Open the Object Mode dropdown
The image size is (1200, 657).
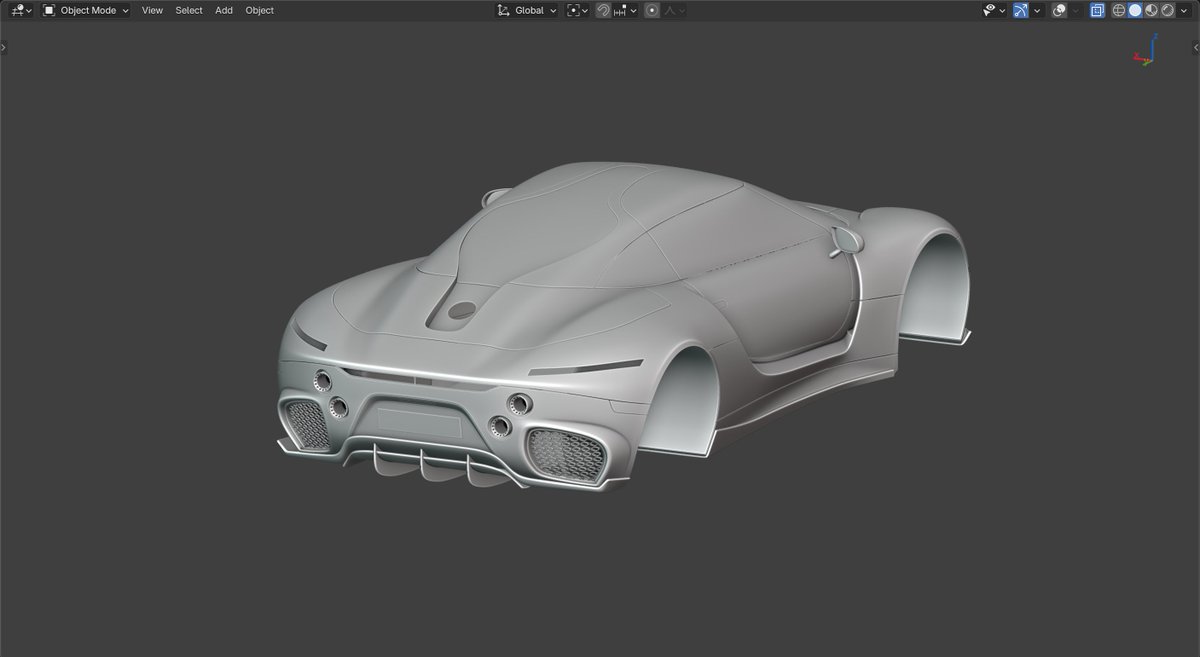pos(85,10)
